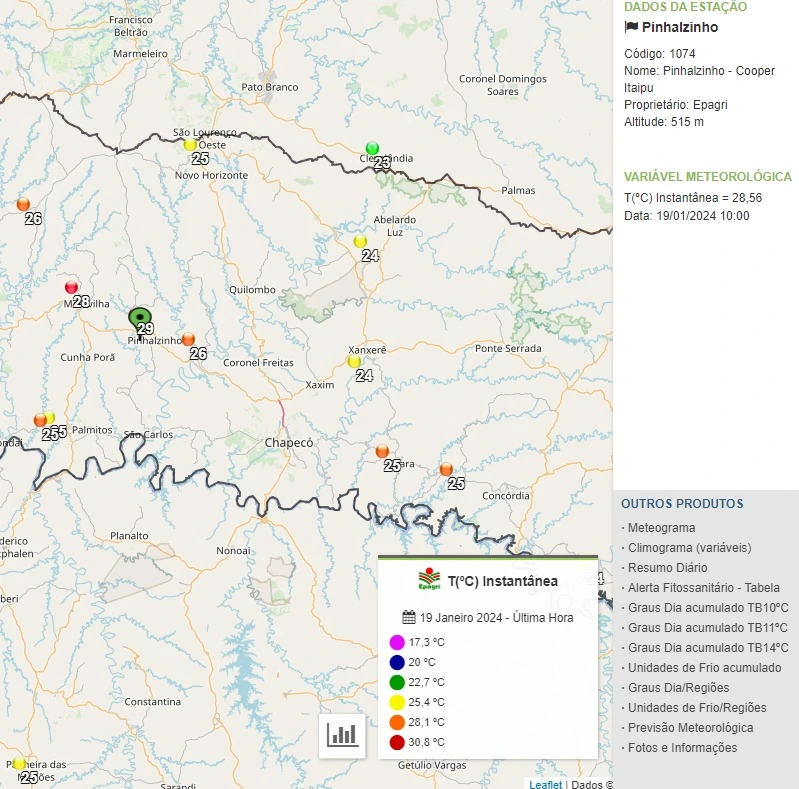Click the selected Pinhalzinho station marker
Screen dimensions: 799x789
[x=141, y=318]
